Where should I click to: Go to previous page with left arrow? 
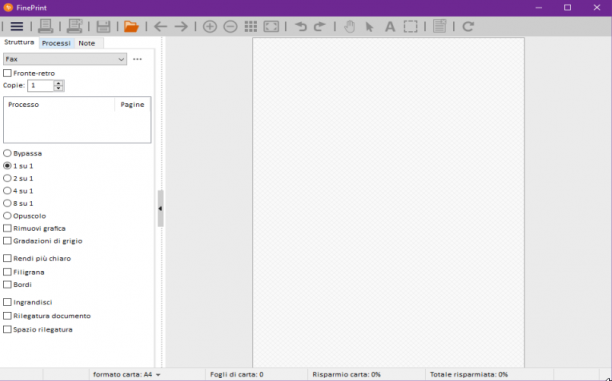coord(160,27)
